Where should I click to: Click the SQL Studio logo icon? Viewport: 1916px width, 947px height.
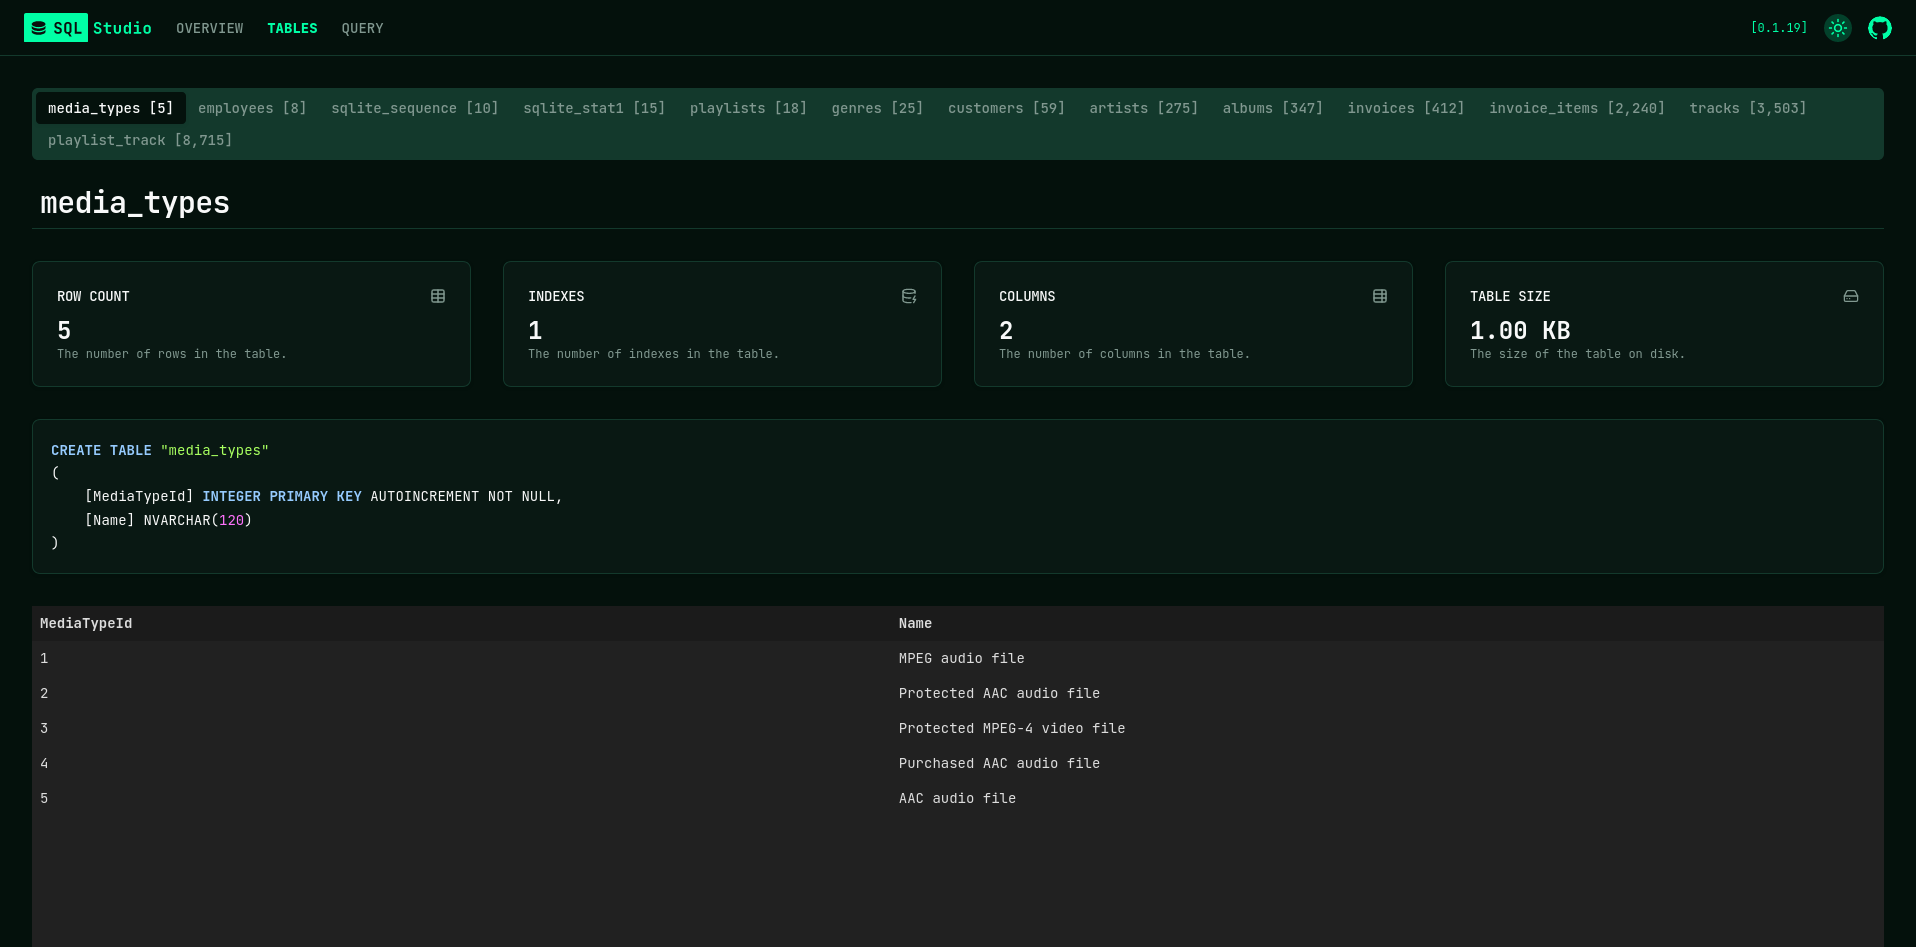pyautogui.click(x=39, y=28)
